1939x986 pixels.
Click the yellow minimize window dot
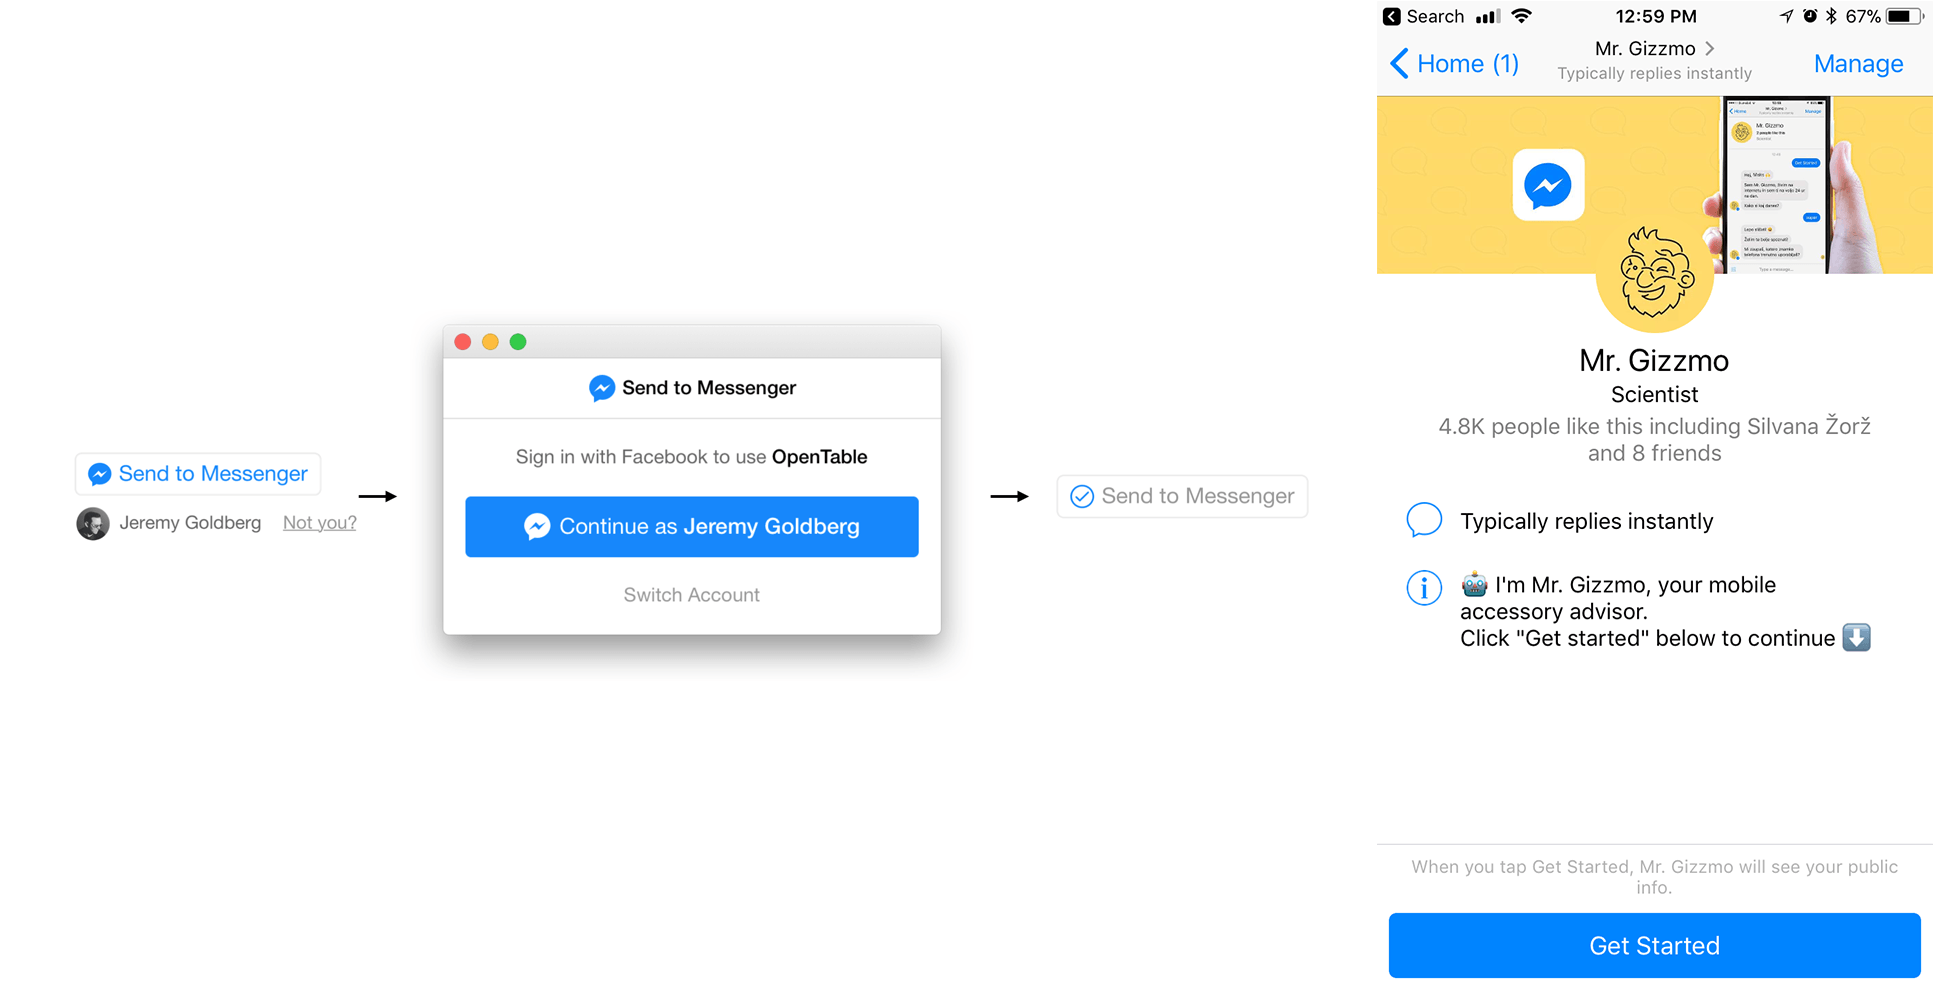490,342
